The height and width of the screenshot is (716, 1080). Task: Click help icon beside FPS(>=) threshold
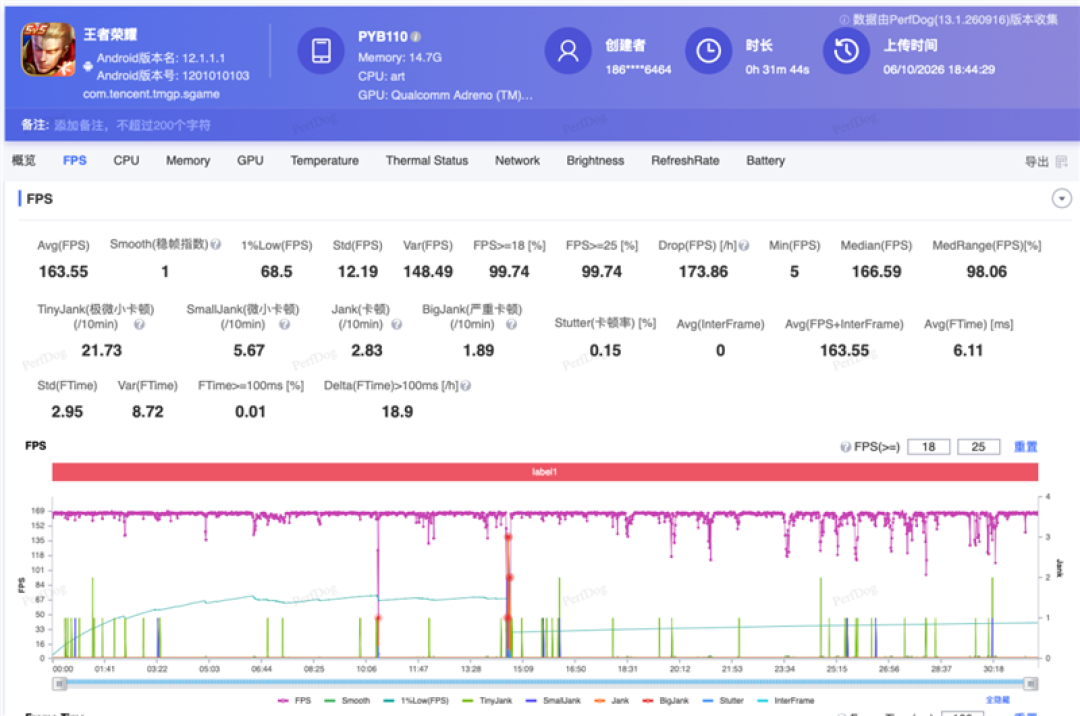pos(845,448)
